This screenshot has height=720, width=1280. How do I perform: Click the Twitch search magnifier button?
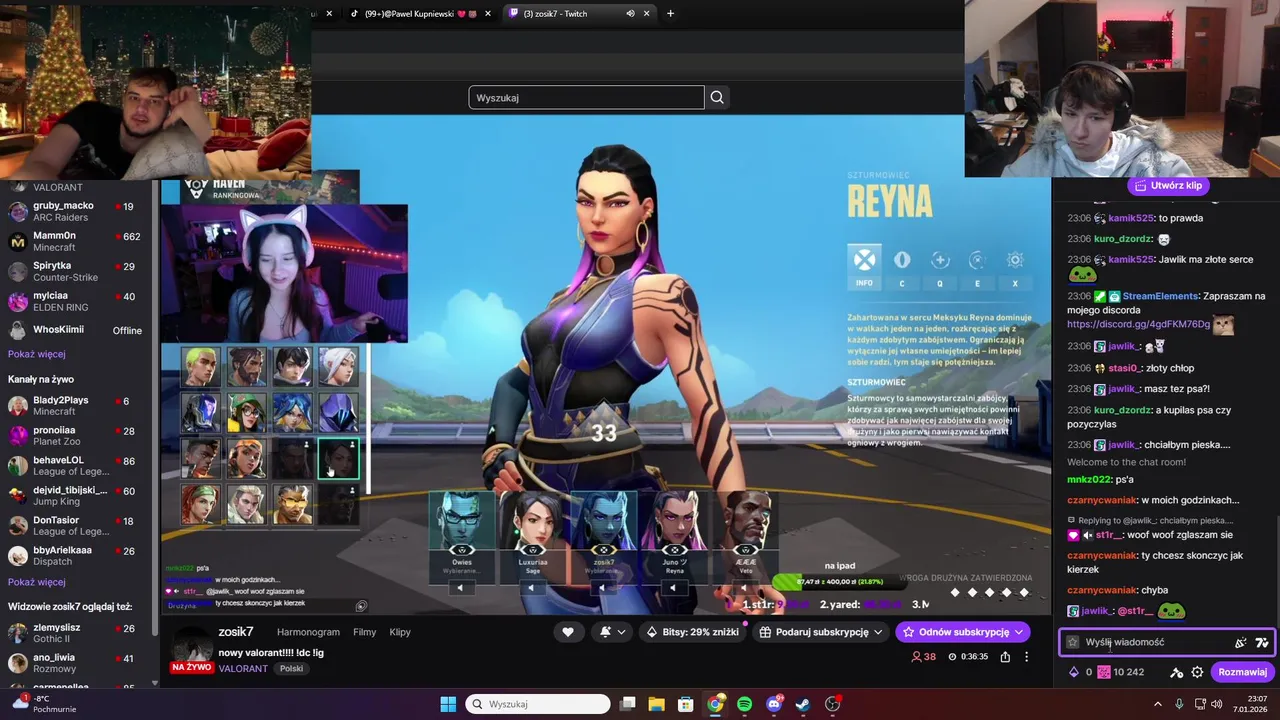click(x=717, y=97)
